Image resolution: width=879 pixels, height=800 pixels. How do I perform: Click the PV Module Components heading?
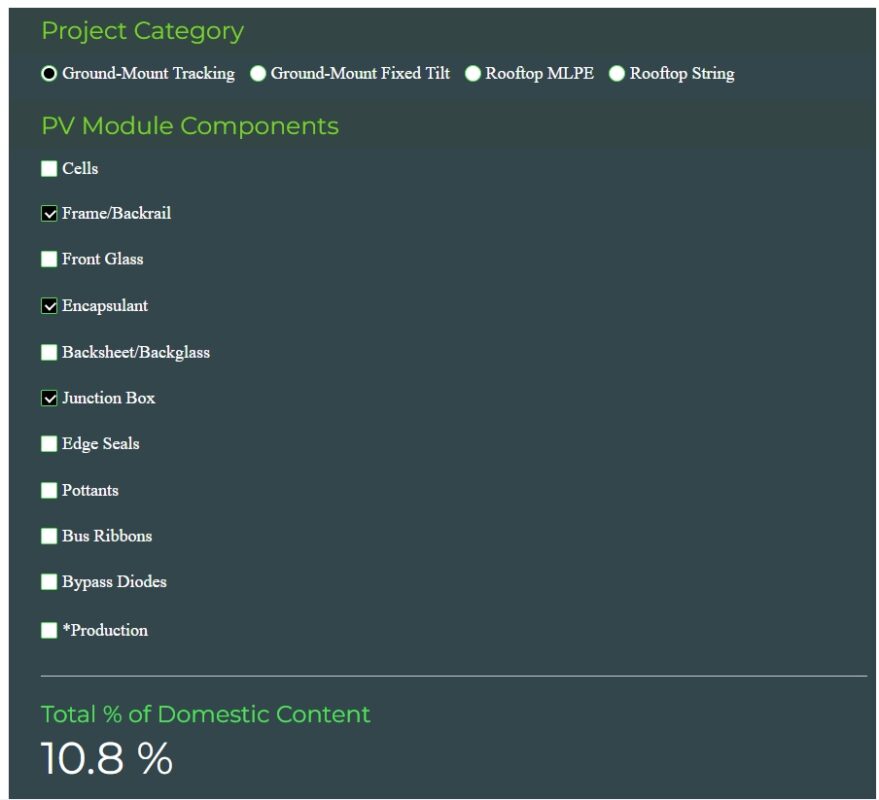[x=189, y=126]
